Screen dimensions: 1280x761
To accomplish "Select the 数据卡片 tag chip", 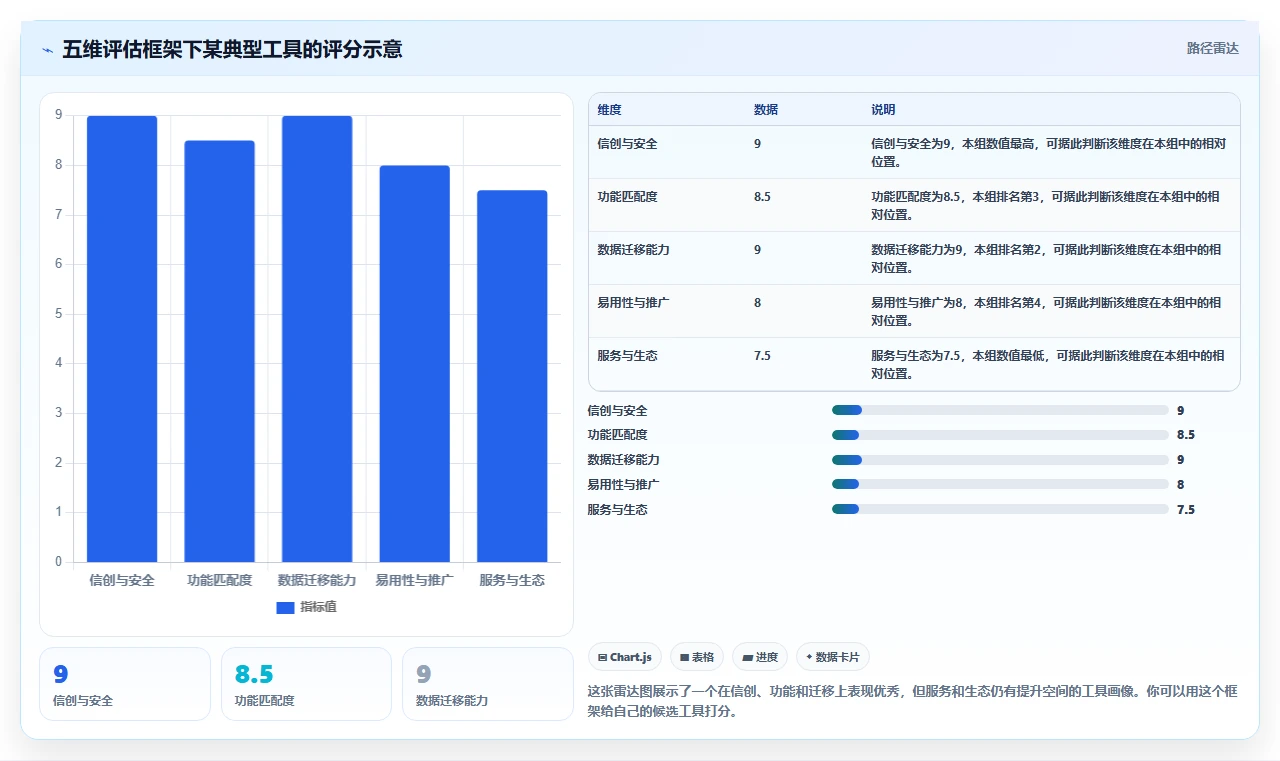I will [x=833, y=657].
